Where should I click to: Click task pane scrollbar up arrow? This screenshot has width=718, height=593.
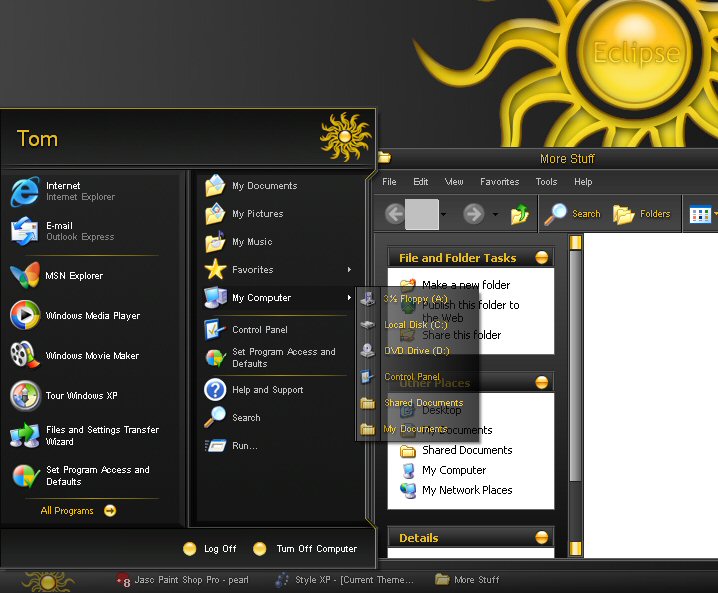[x=575, y=242]
